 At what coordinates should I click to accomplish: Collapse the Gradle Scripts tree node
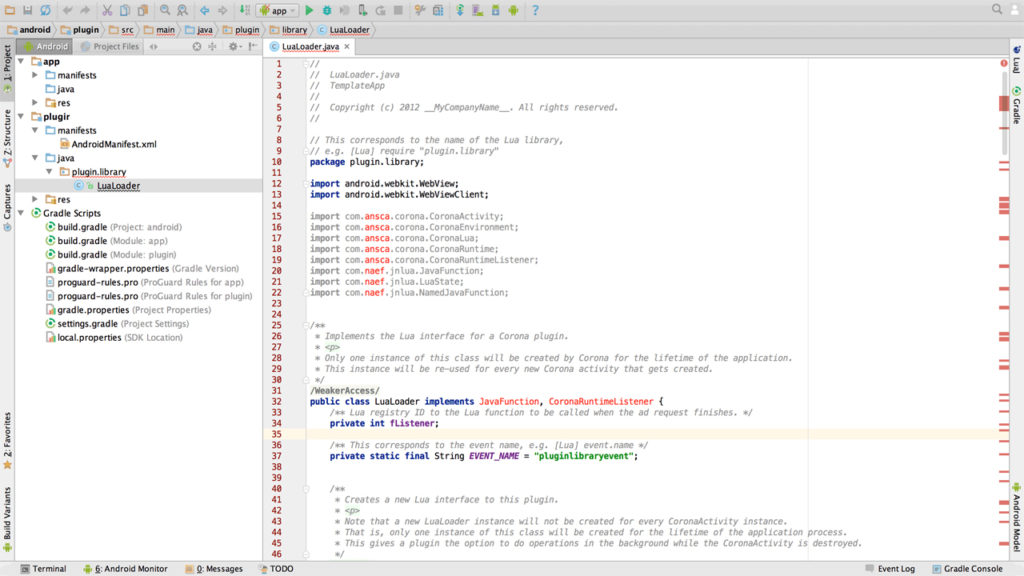coord(22,213)
